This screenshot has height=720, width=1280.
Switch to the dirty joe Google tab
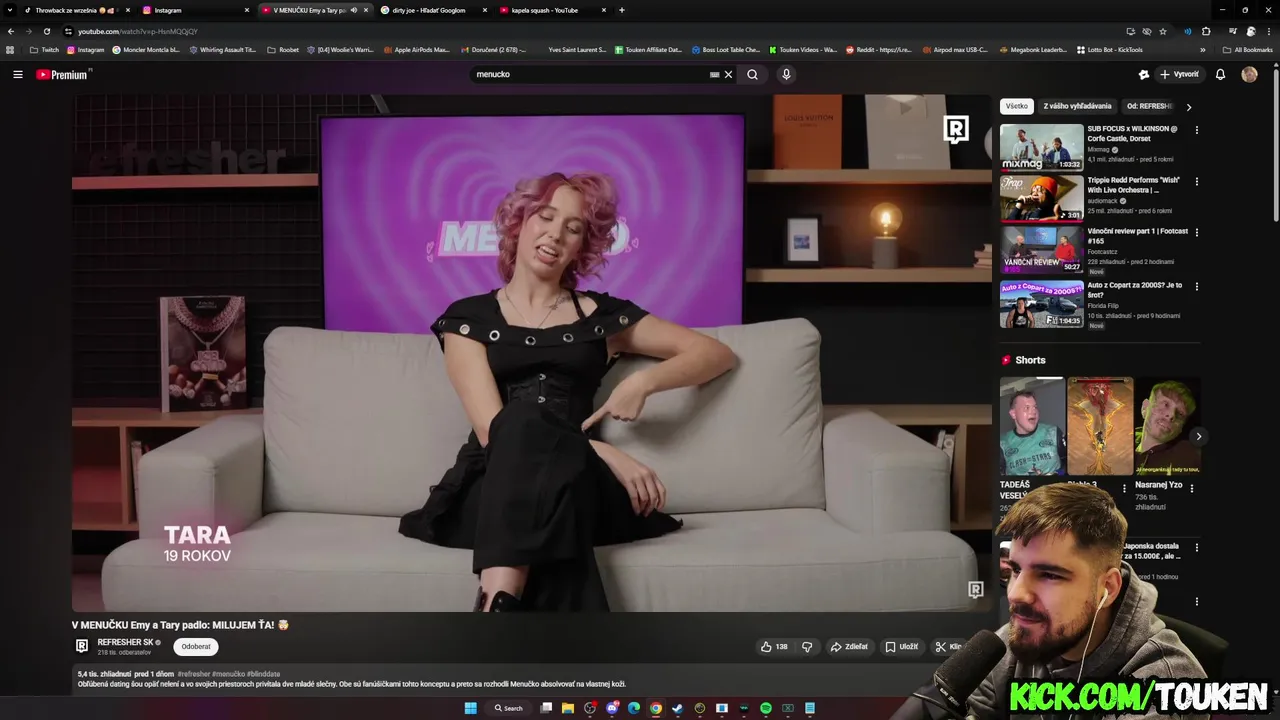[433, 10]
